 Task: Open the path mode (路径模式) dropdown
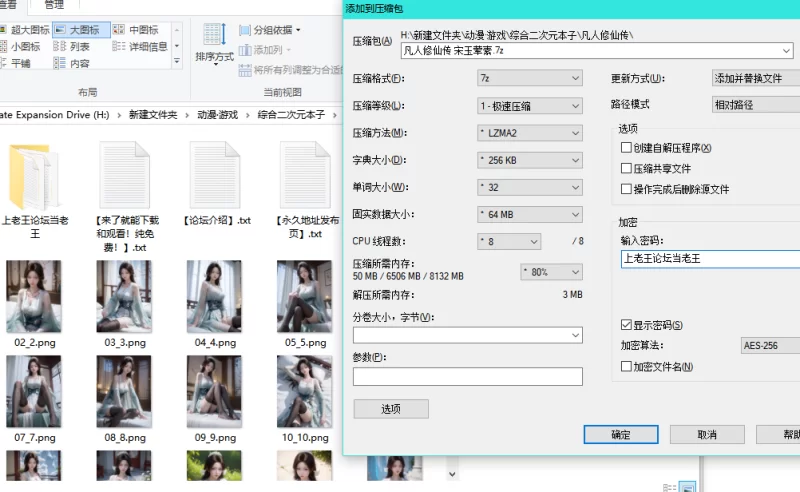[756, 105]
